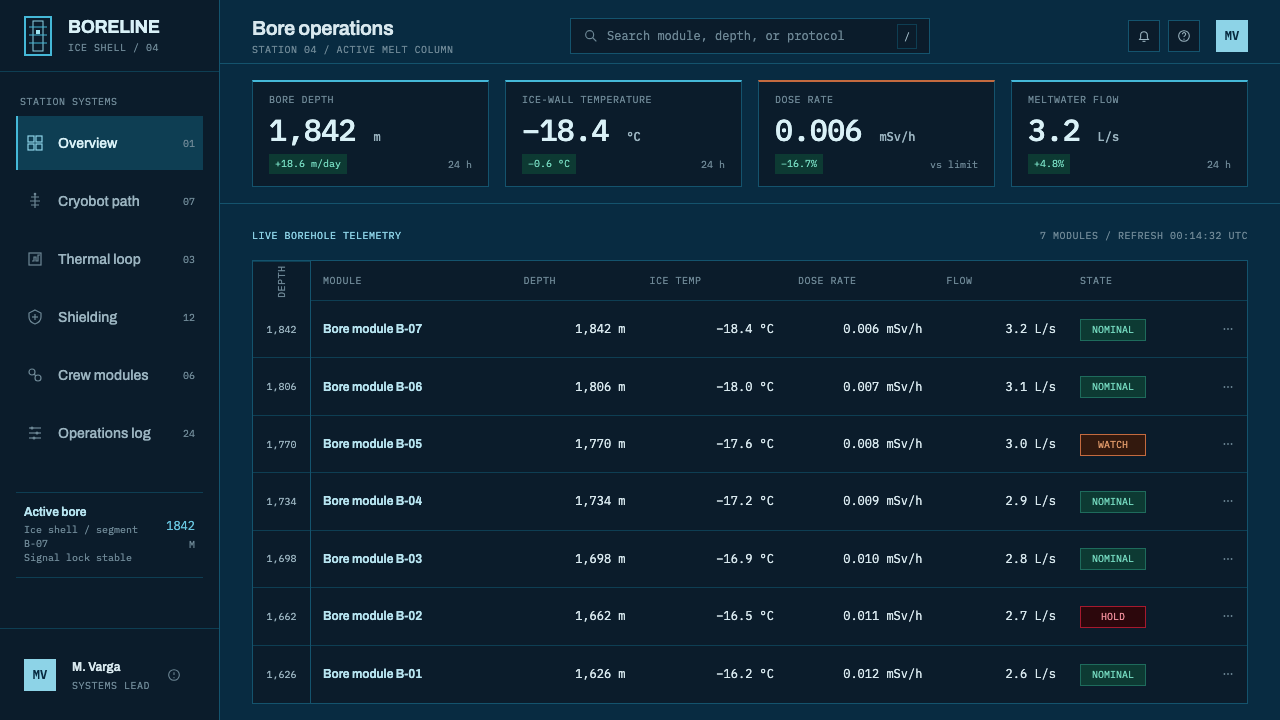
Task: Open the help question-mark icon
Action: click(1184, 36)
